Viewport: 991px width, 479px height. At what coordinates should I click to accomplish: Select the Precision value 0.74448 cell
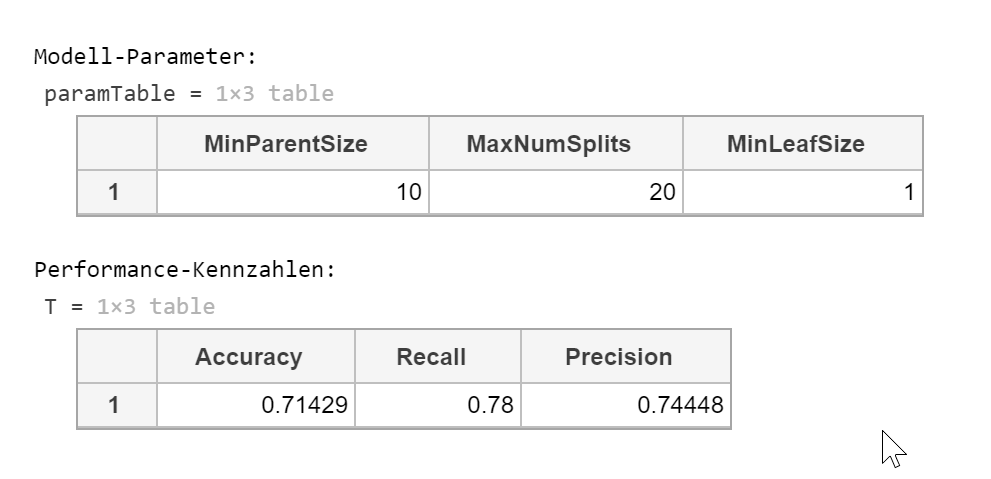(x=626, y=405)
